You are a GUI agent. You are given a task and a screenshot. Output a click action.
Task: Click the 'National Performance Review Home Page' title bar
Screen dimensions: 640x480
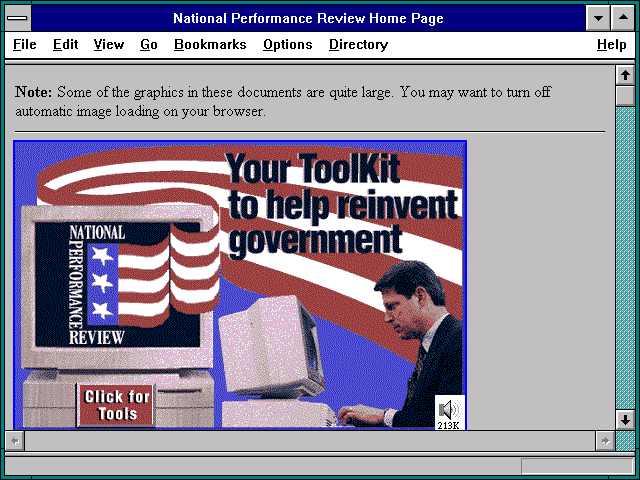308,18
